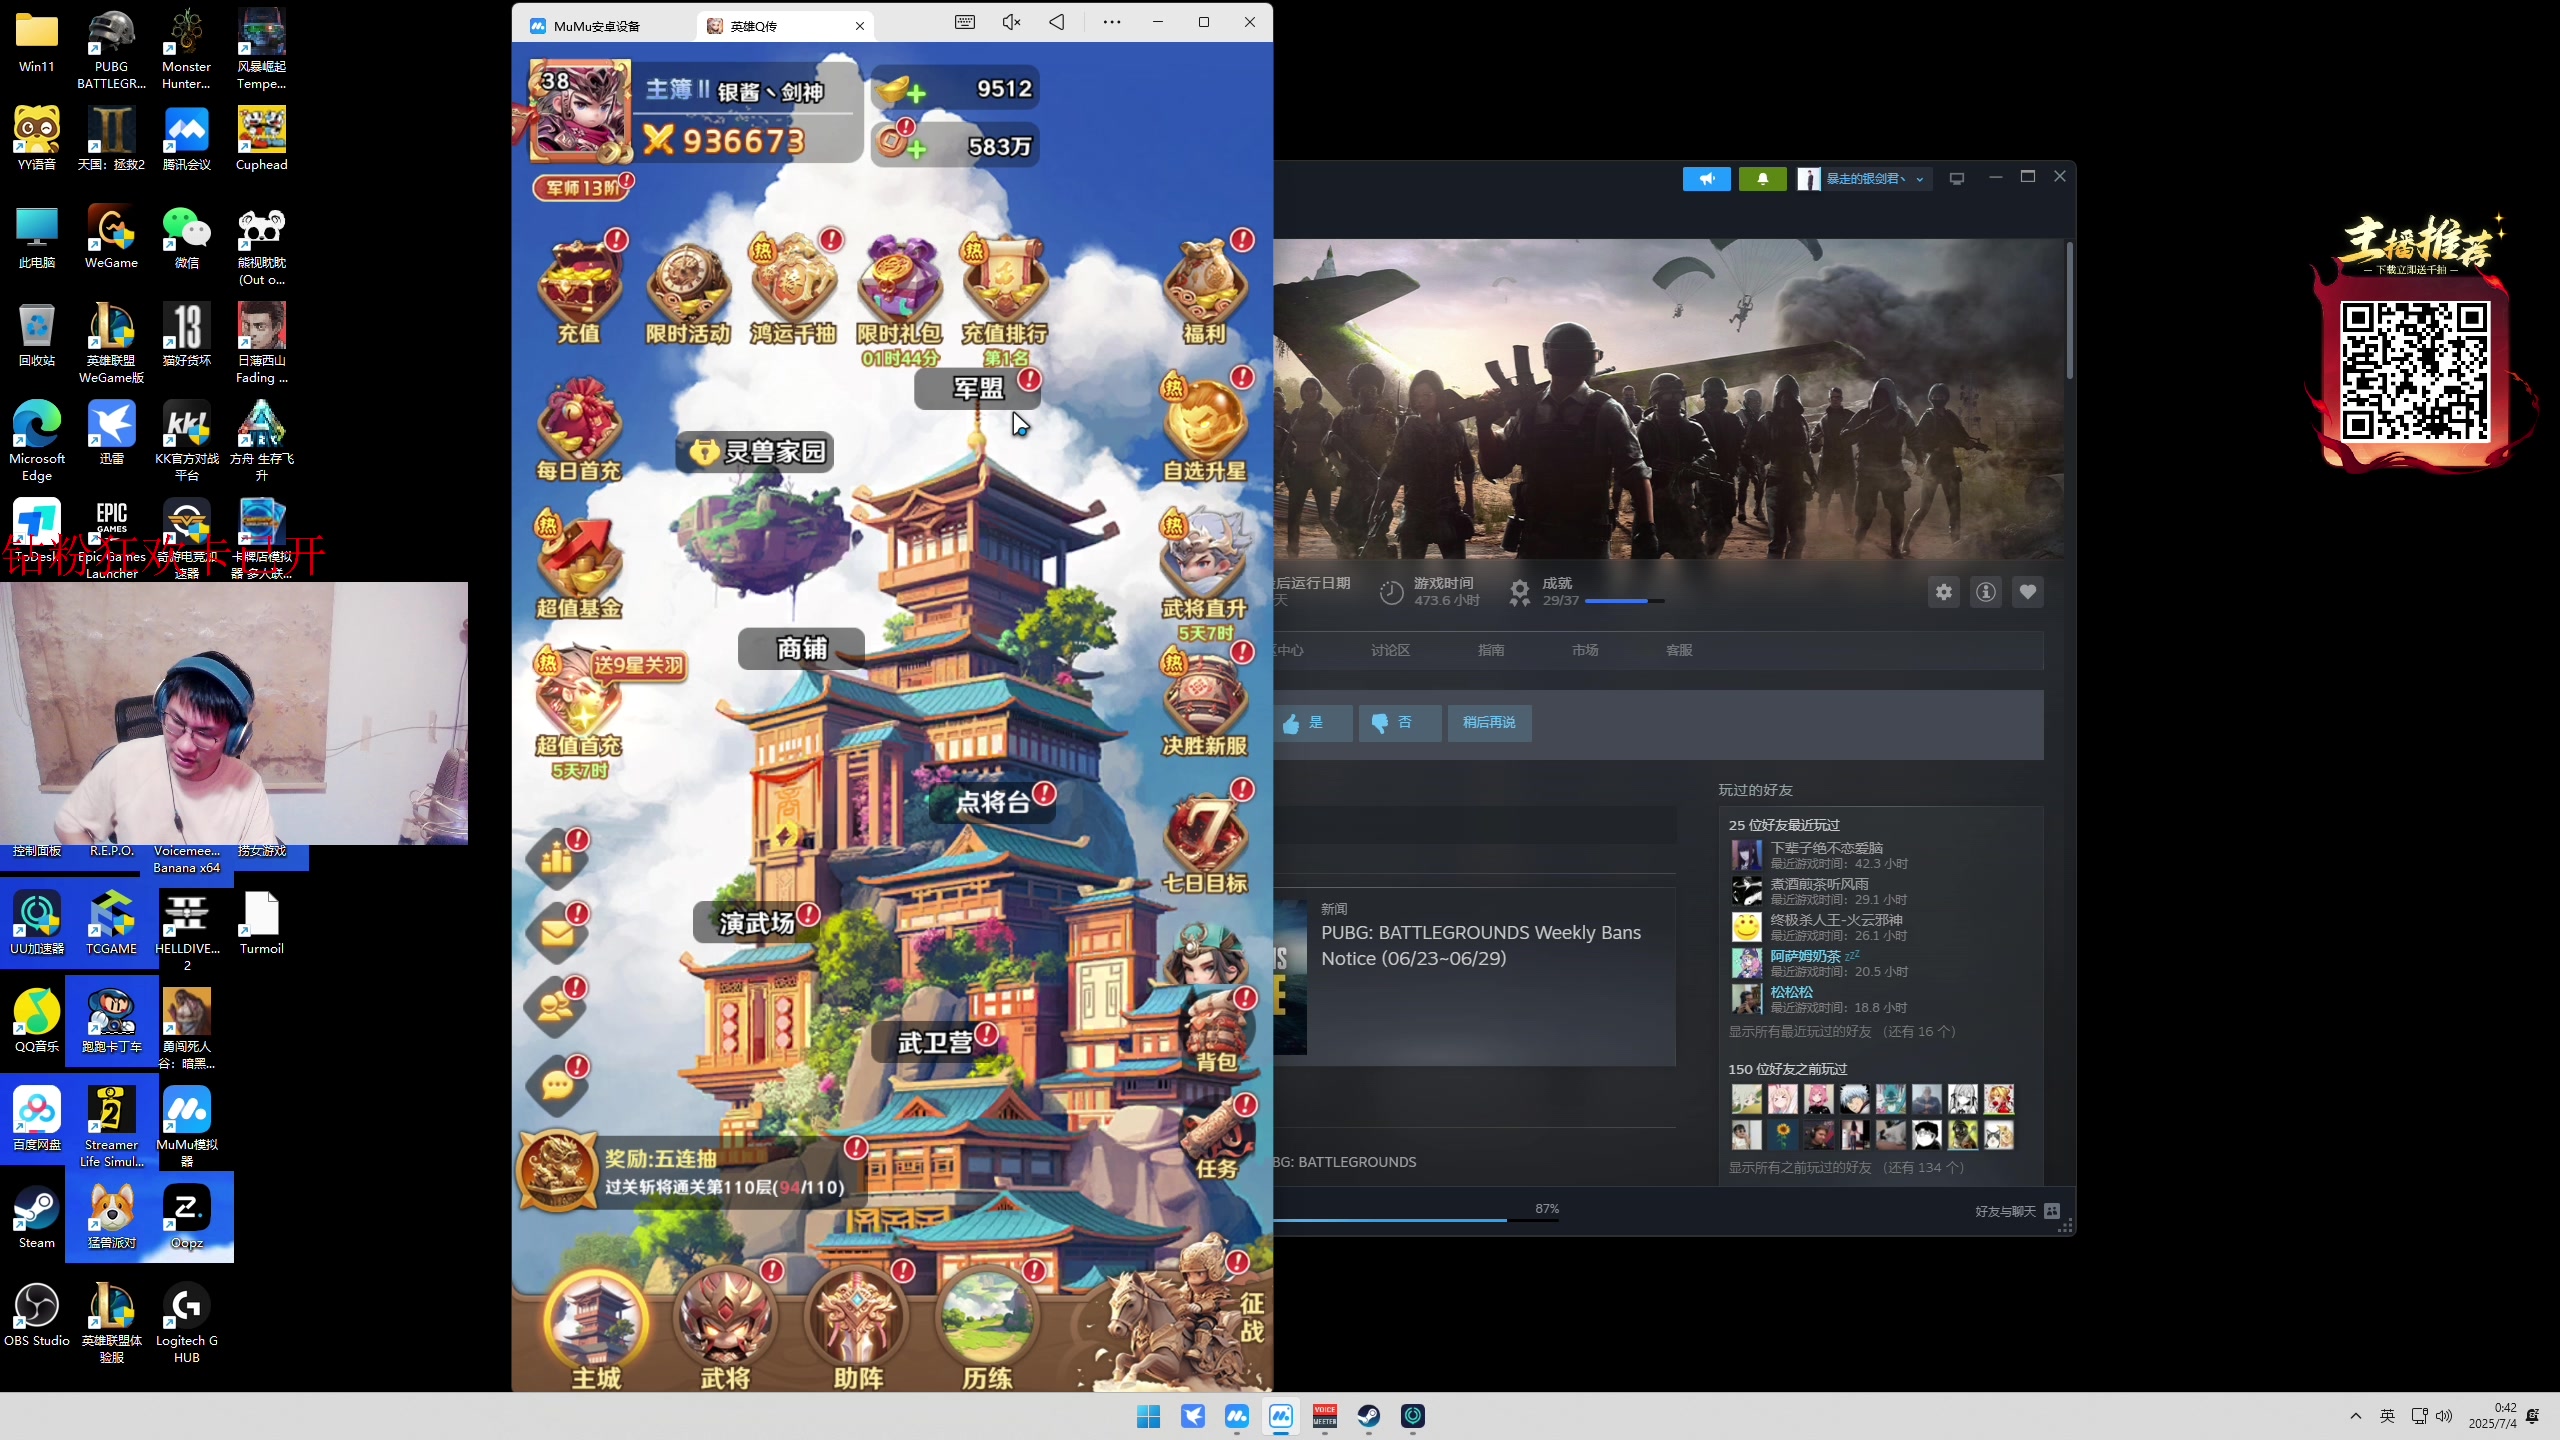Open the 充值排行 ranking scroll icon

pyautogui.click(x=1004, y=290)
